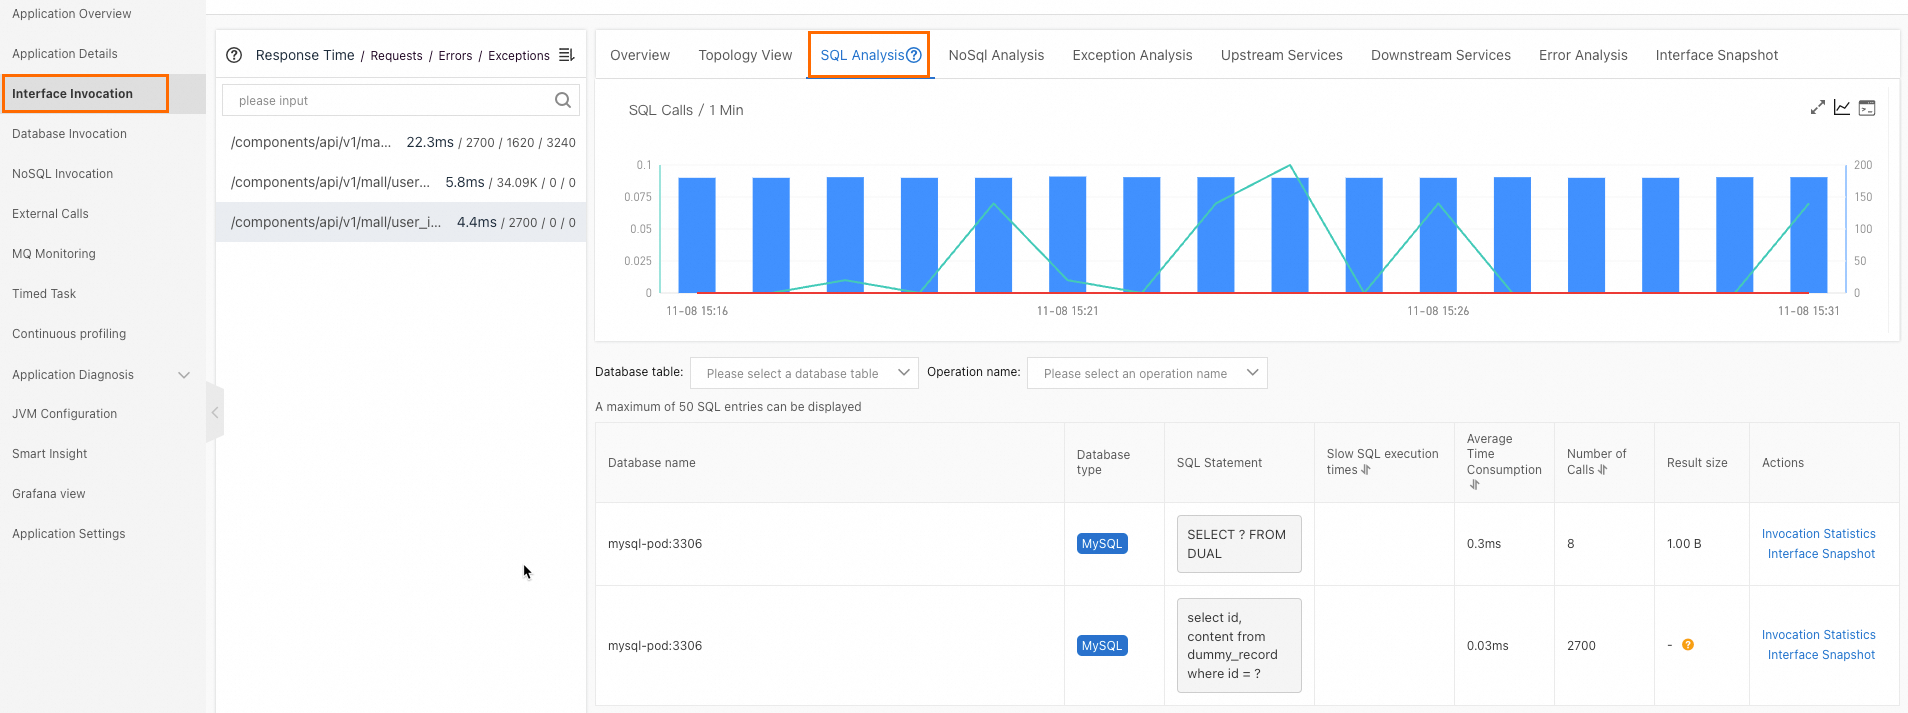Open MQ Monitoring in sidebar
1908x713 pixels.
pos(54,254)
